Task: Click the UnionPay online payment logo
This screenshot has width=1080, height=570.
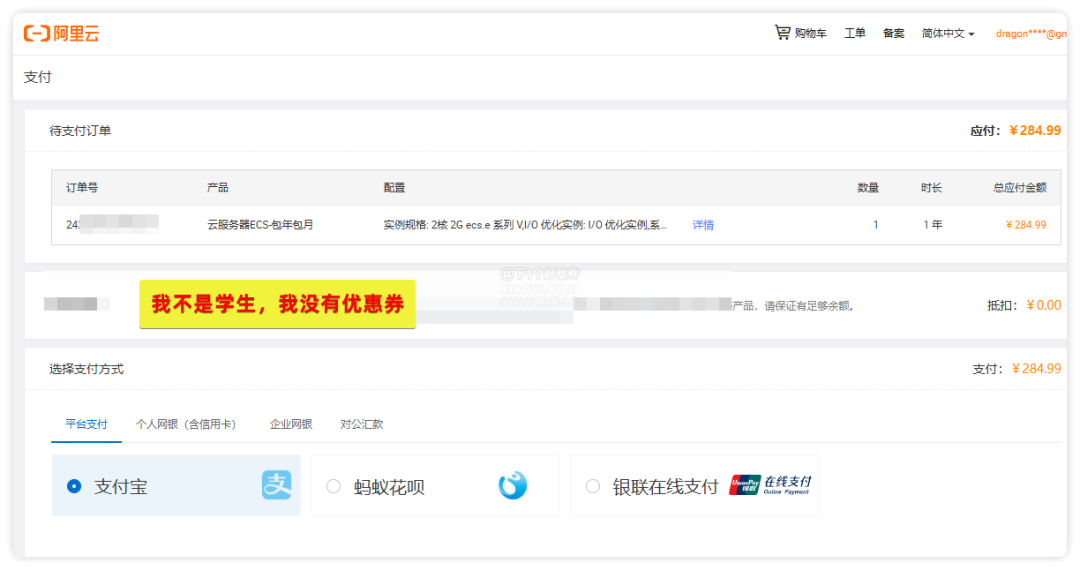Action: tap(770, 485)
